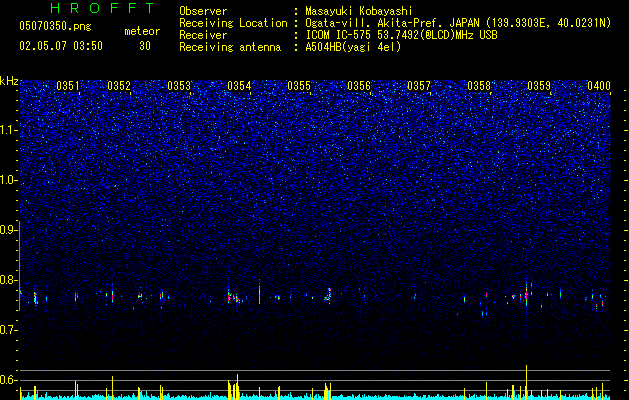Click the 0400 time marker
Image resolution: width=629 pixels, height=400 pixels.
pos(599,86)
